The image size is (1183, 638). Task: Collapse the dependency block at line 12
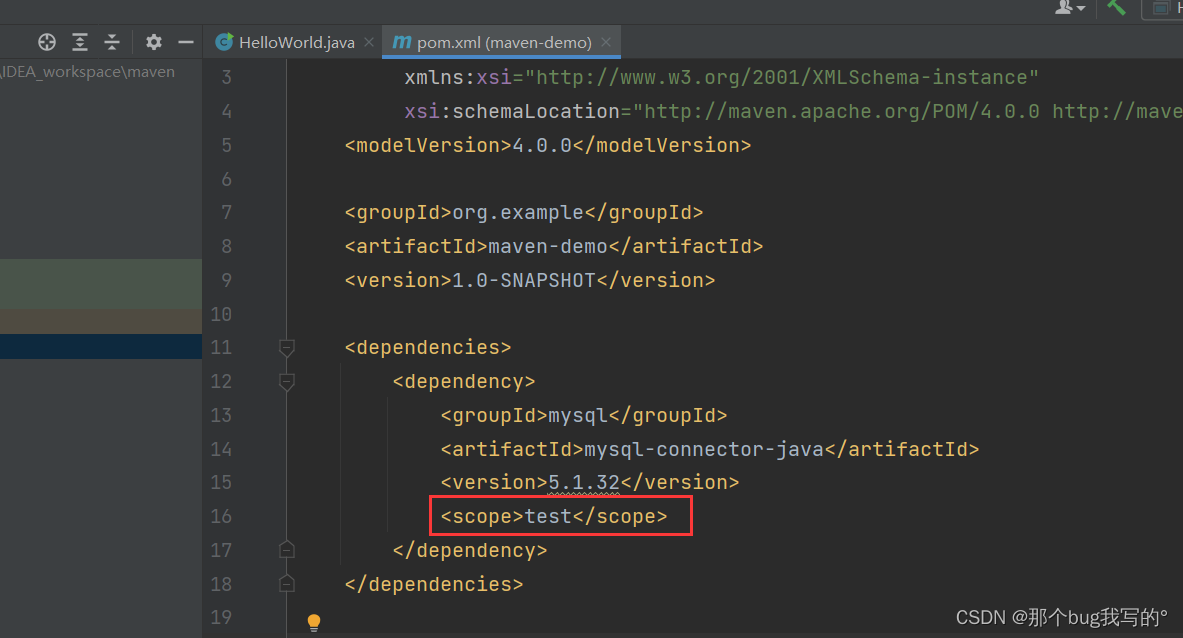tap(287, 382)
